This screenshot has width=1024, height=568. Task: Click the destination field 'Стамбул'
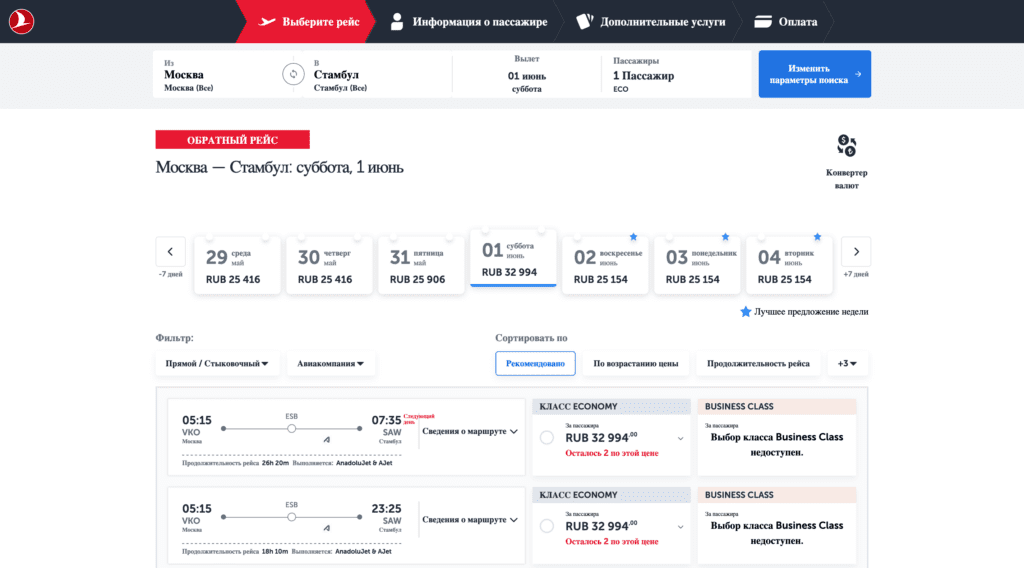[x=377, y=74]
